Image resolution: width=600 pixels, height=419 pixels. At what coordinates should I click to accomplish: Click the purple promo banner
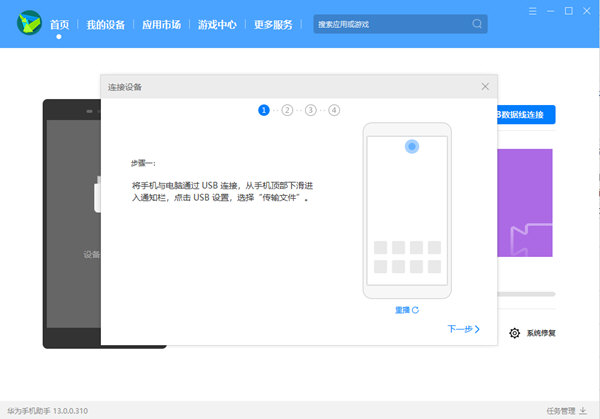click(x=525, y=203)
